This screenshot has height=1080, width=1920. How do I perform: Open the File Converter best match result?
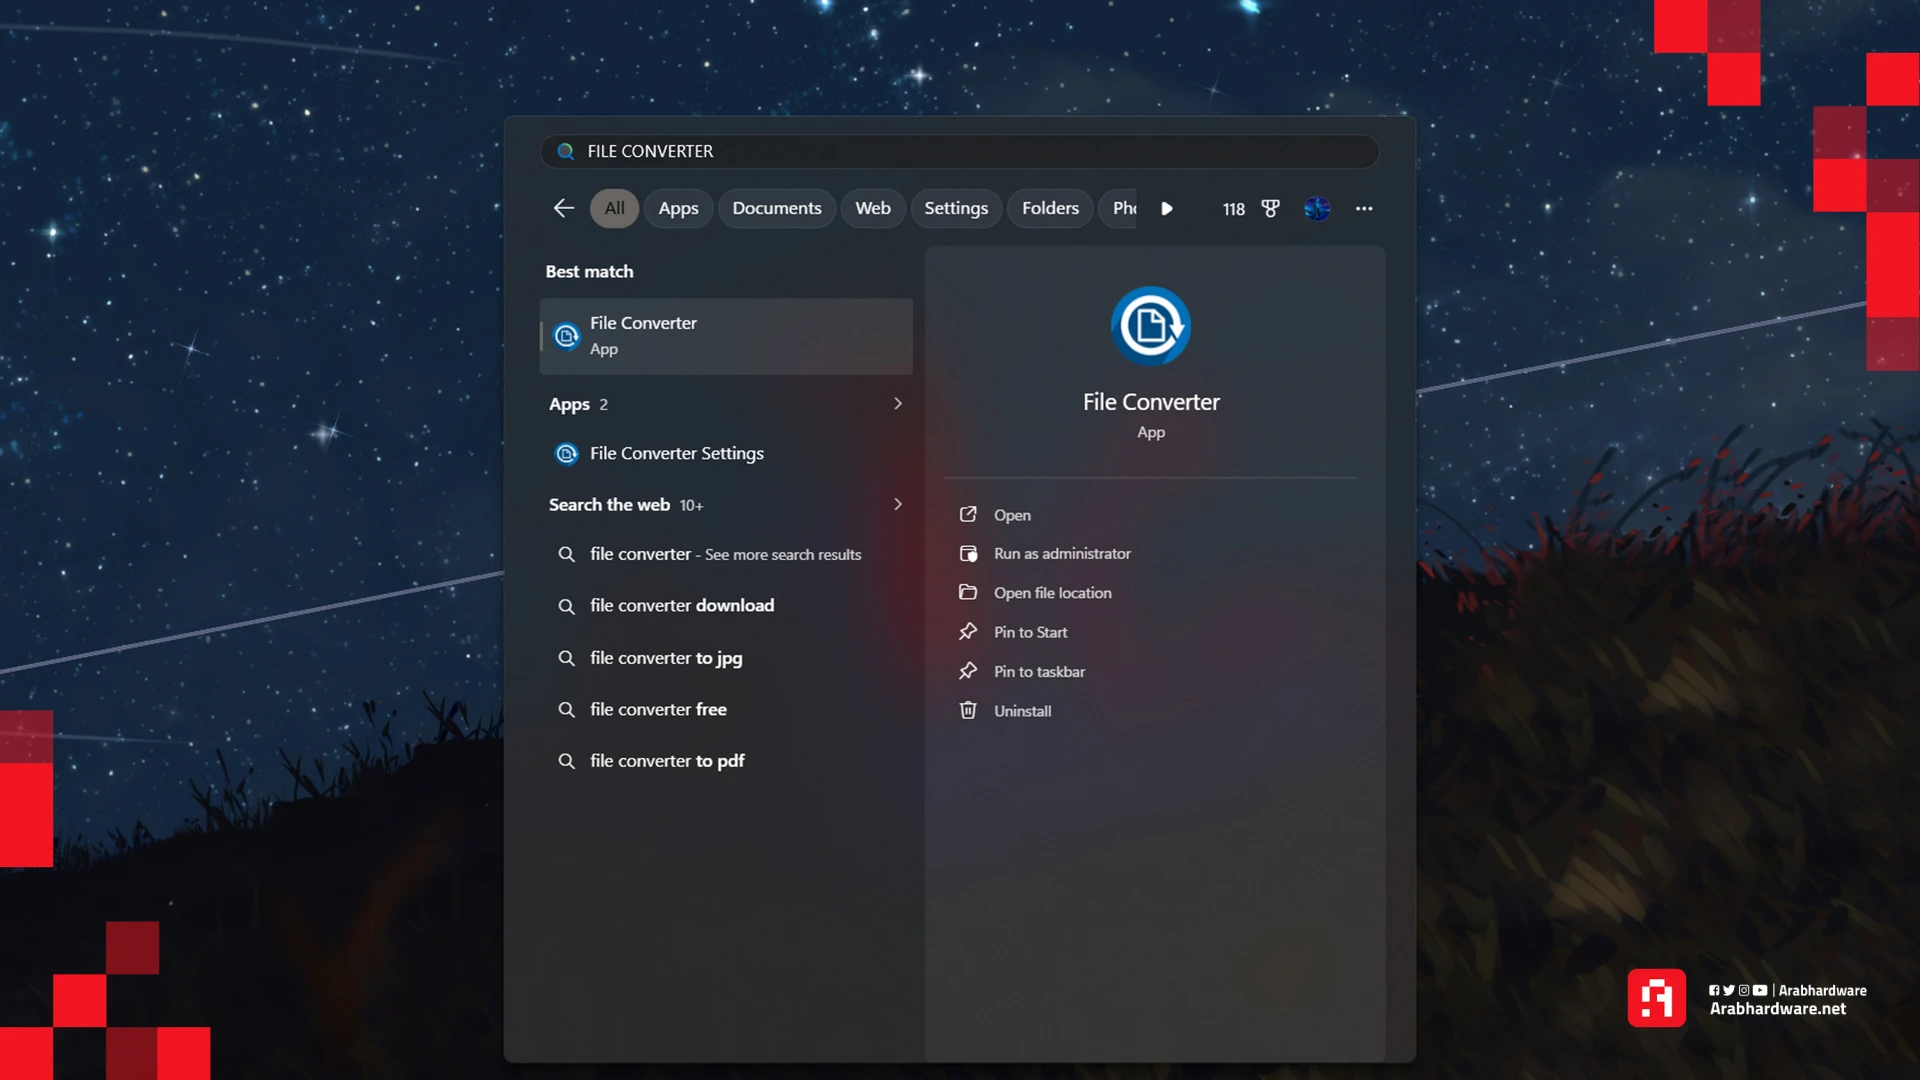click(x=726, y=336)
